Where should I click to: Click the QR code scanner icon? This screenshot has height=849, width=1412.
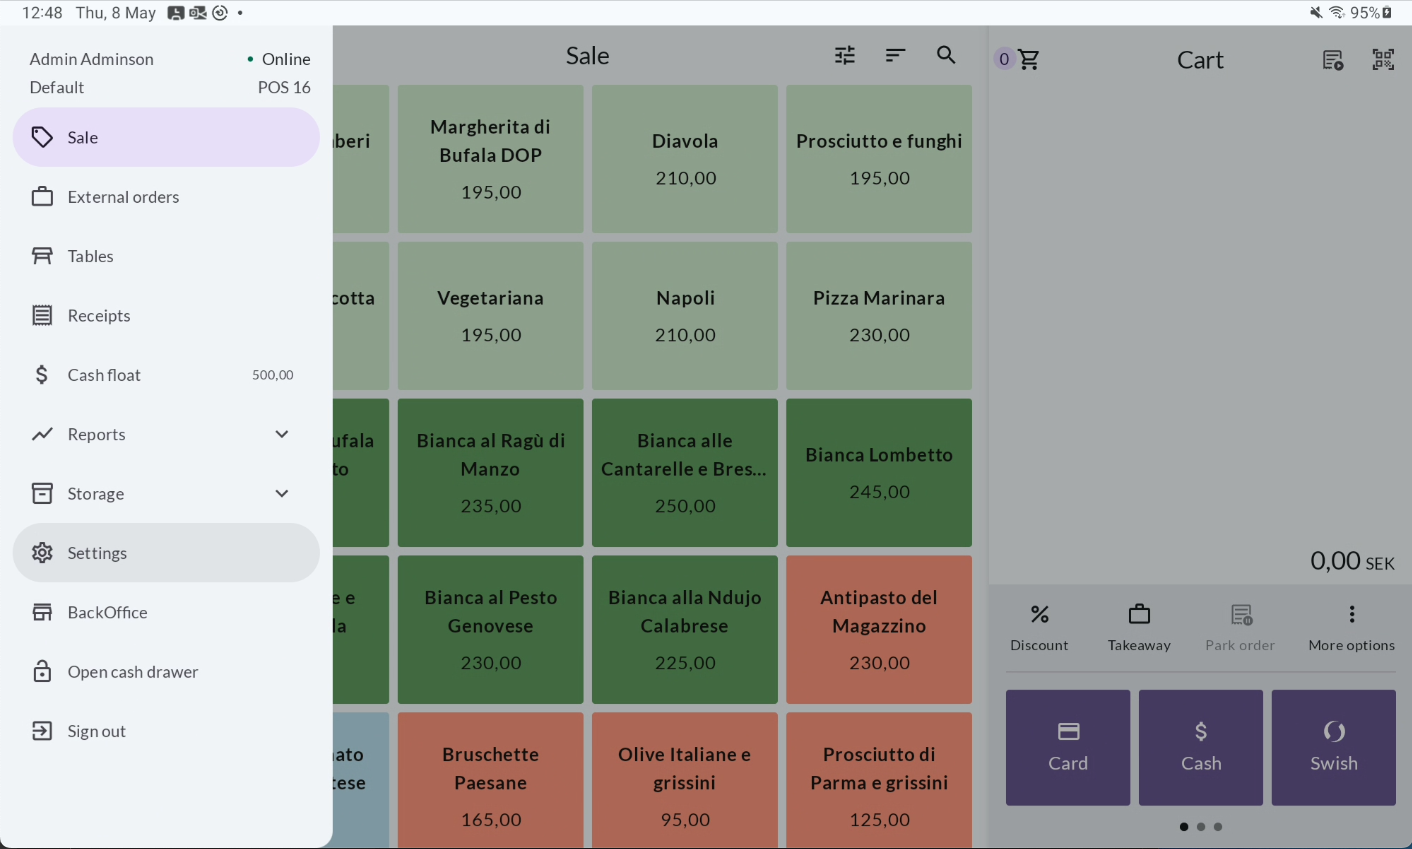(x=1383, y=60)
